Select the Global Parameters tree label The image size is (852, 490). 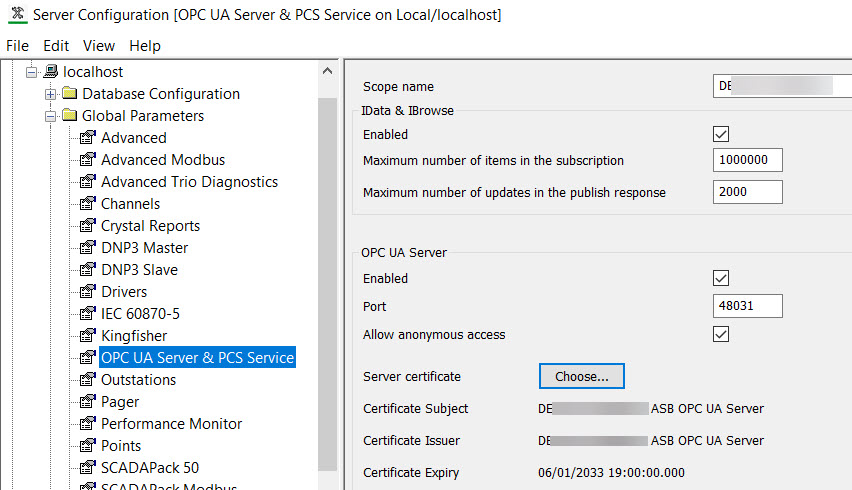tap(143, 116)
